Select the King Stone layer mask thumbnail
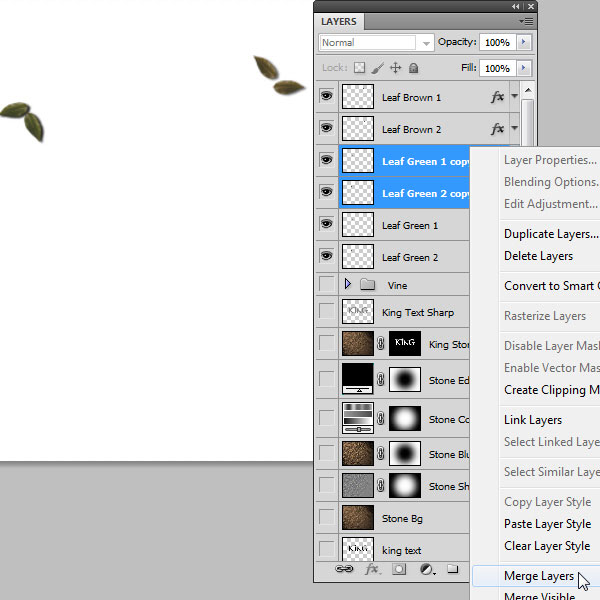Viewport: 600px width, 600px height. point(405,343)
